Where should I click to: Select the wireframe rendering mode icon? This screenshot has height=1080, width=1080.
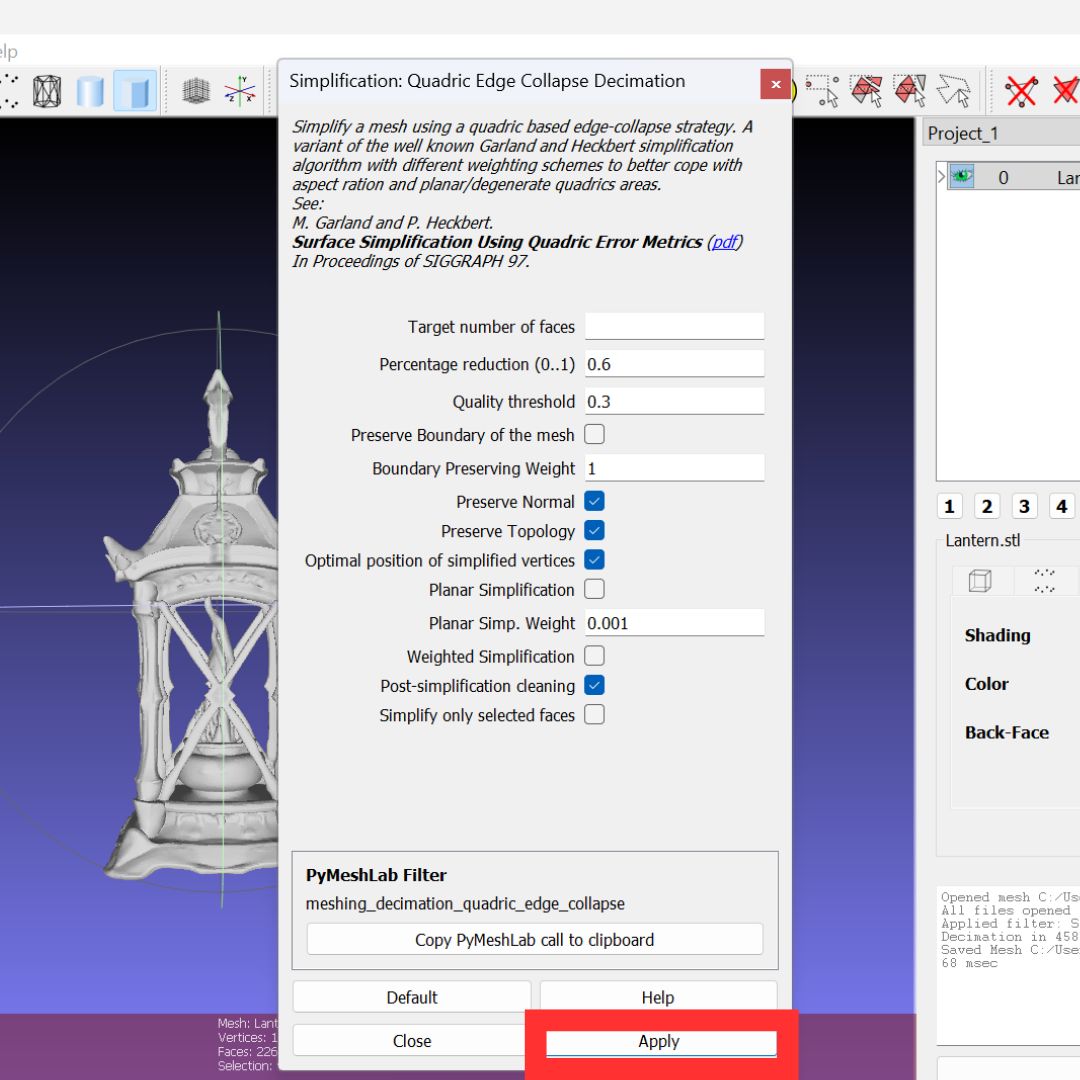coord(47,90)
